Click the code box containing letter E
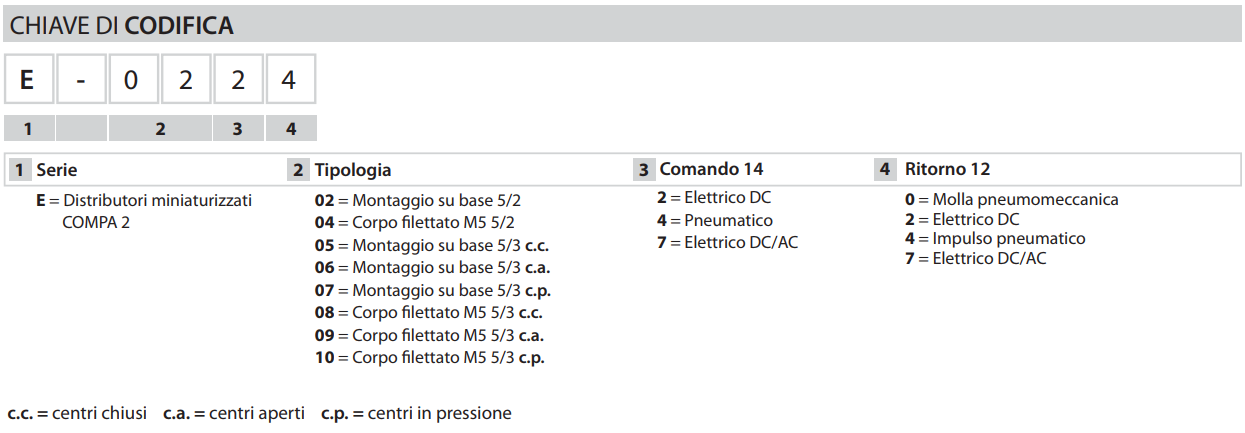The height and width of the screenshot is (433, 1245). click(29, 79)
